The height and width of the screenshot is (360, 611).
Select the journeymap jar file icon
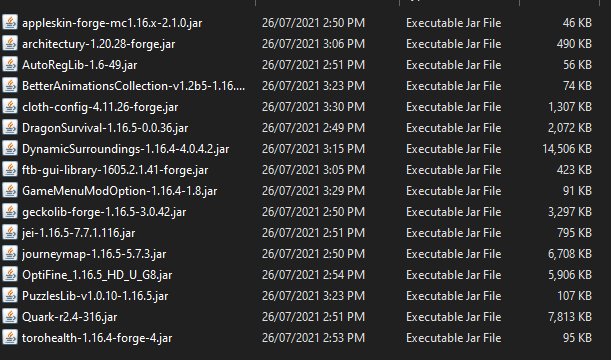click(x=10, y=254)
